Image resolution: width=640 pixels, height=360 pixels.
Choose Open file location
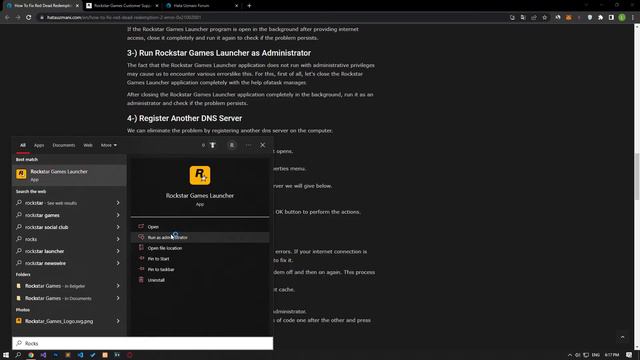click(200, 248)
